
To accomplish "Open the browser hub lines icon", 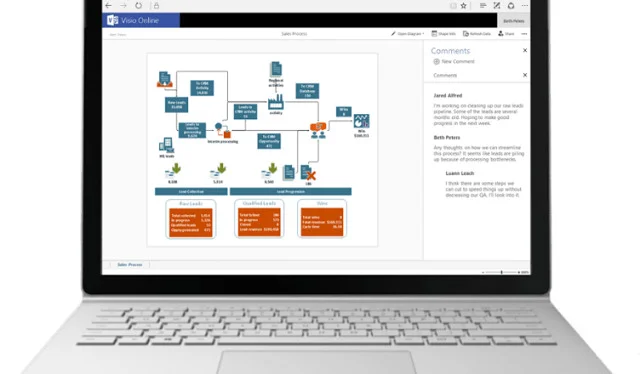I will [483, 5].
